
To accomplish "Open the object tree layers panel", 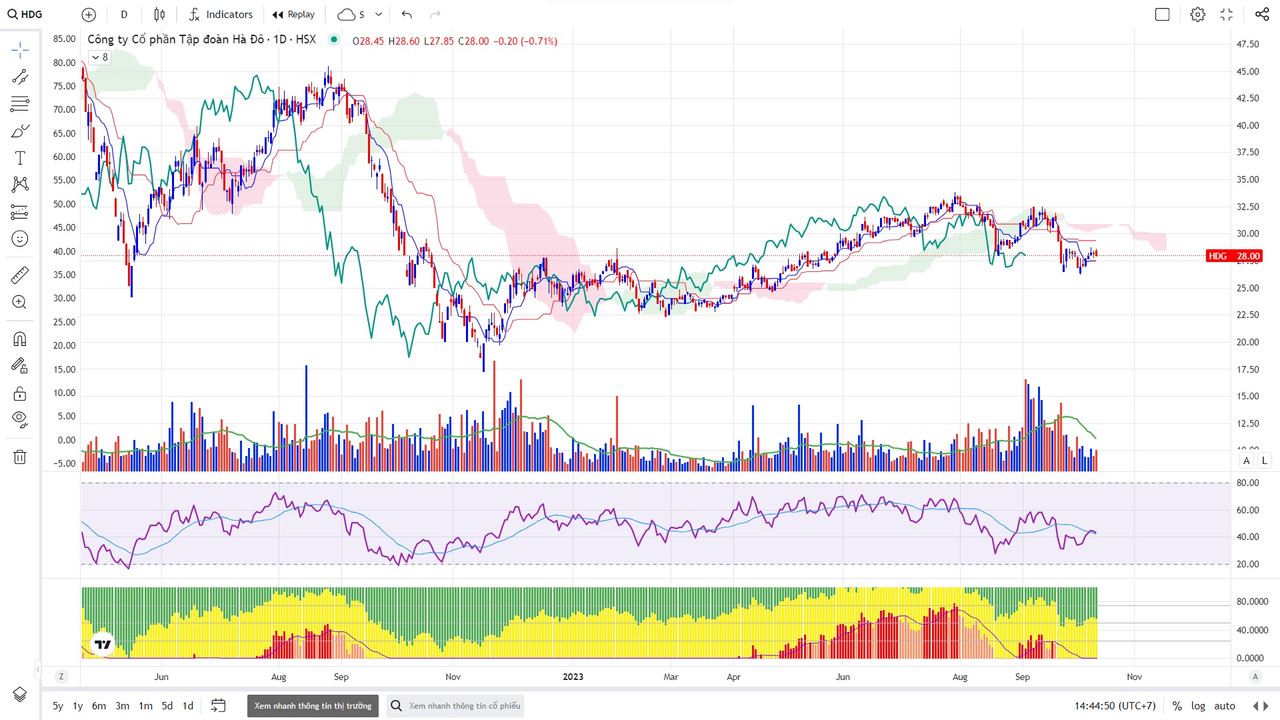I will point(20,694).
